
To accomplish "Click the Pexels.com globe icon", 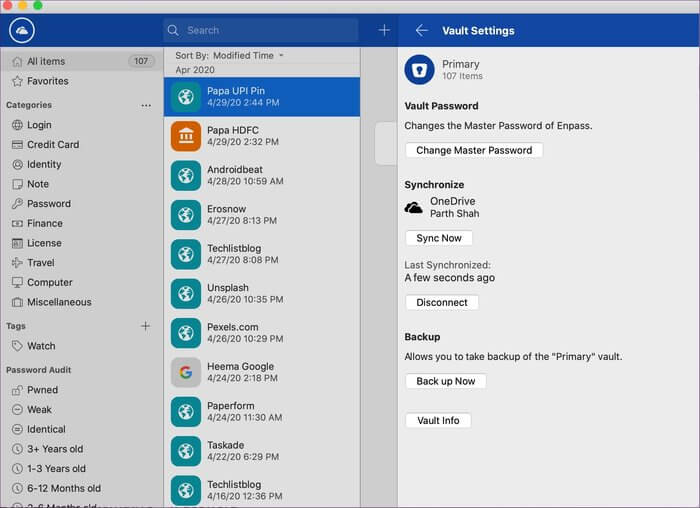I will click(186, 333).
